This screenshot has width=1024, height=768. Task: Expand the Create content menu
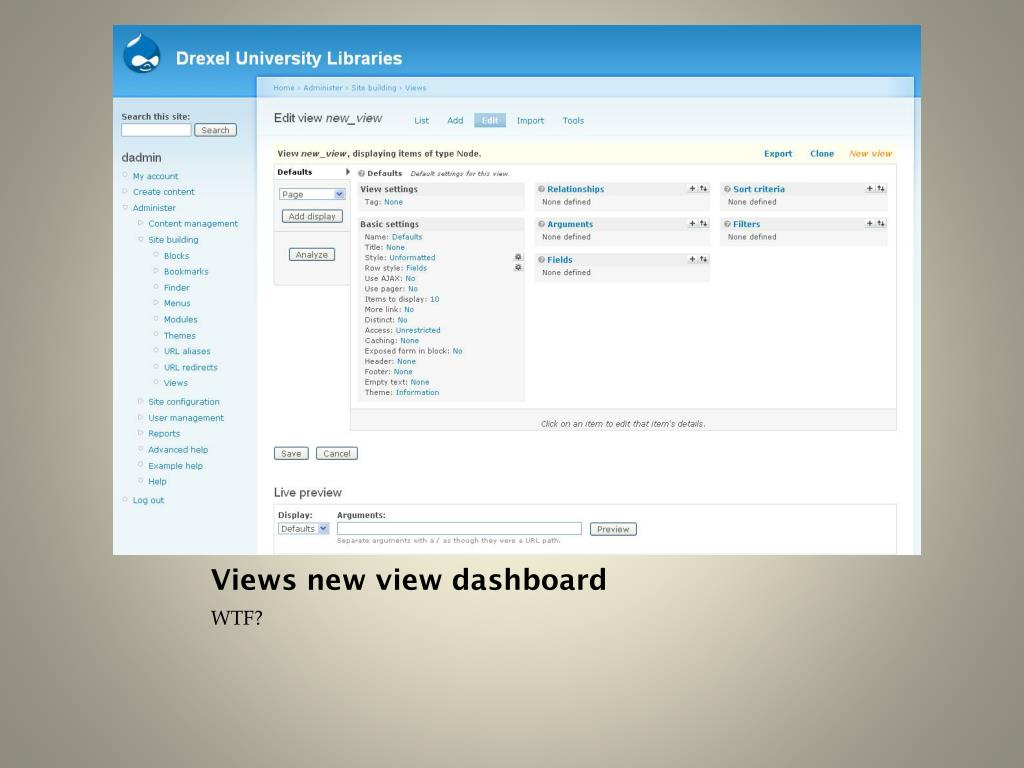[x=125, y=191]
